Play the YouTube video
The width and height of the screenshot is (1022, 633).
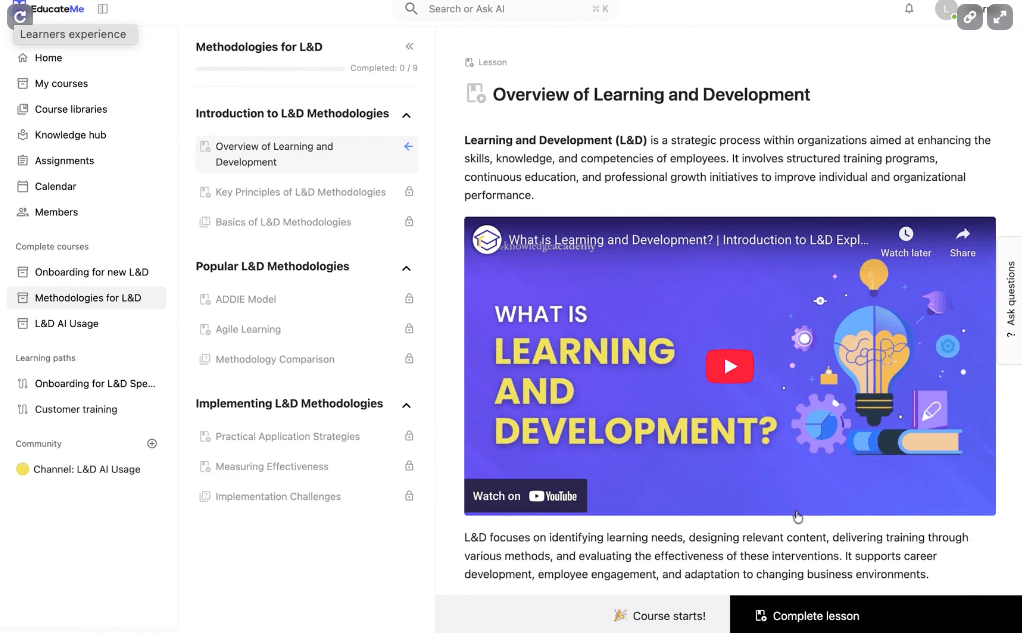pyautogui.click(x=729, y=366)
